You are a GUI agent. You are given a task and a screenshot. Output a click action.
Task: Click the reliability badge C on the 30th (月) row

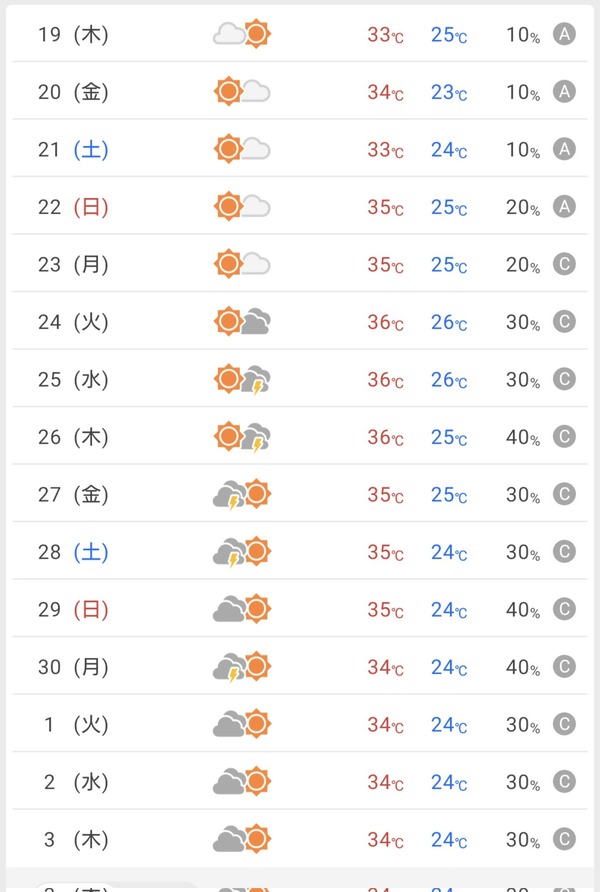click(564, 667)
